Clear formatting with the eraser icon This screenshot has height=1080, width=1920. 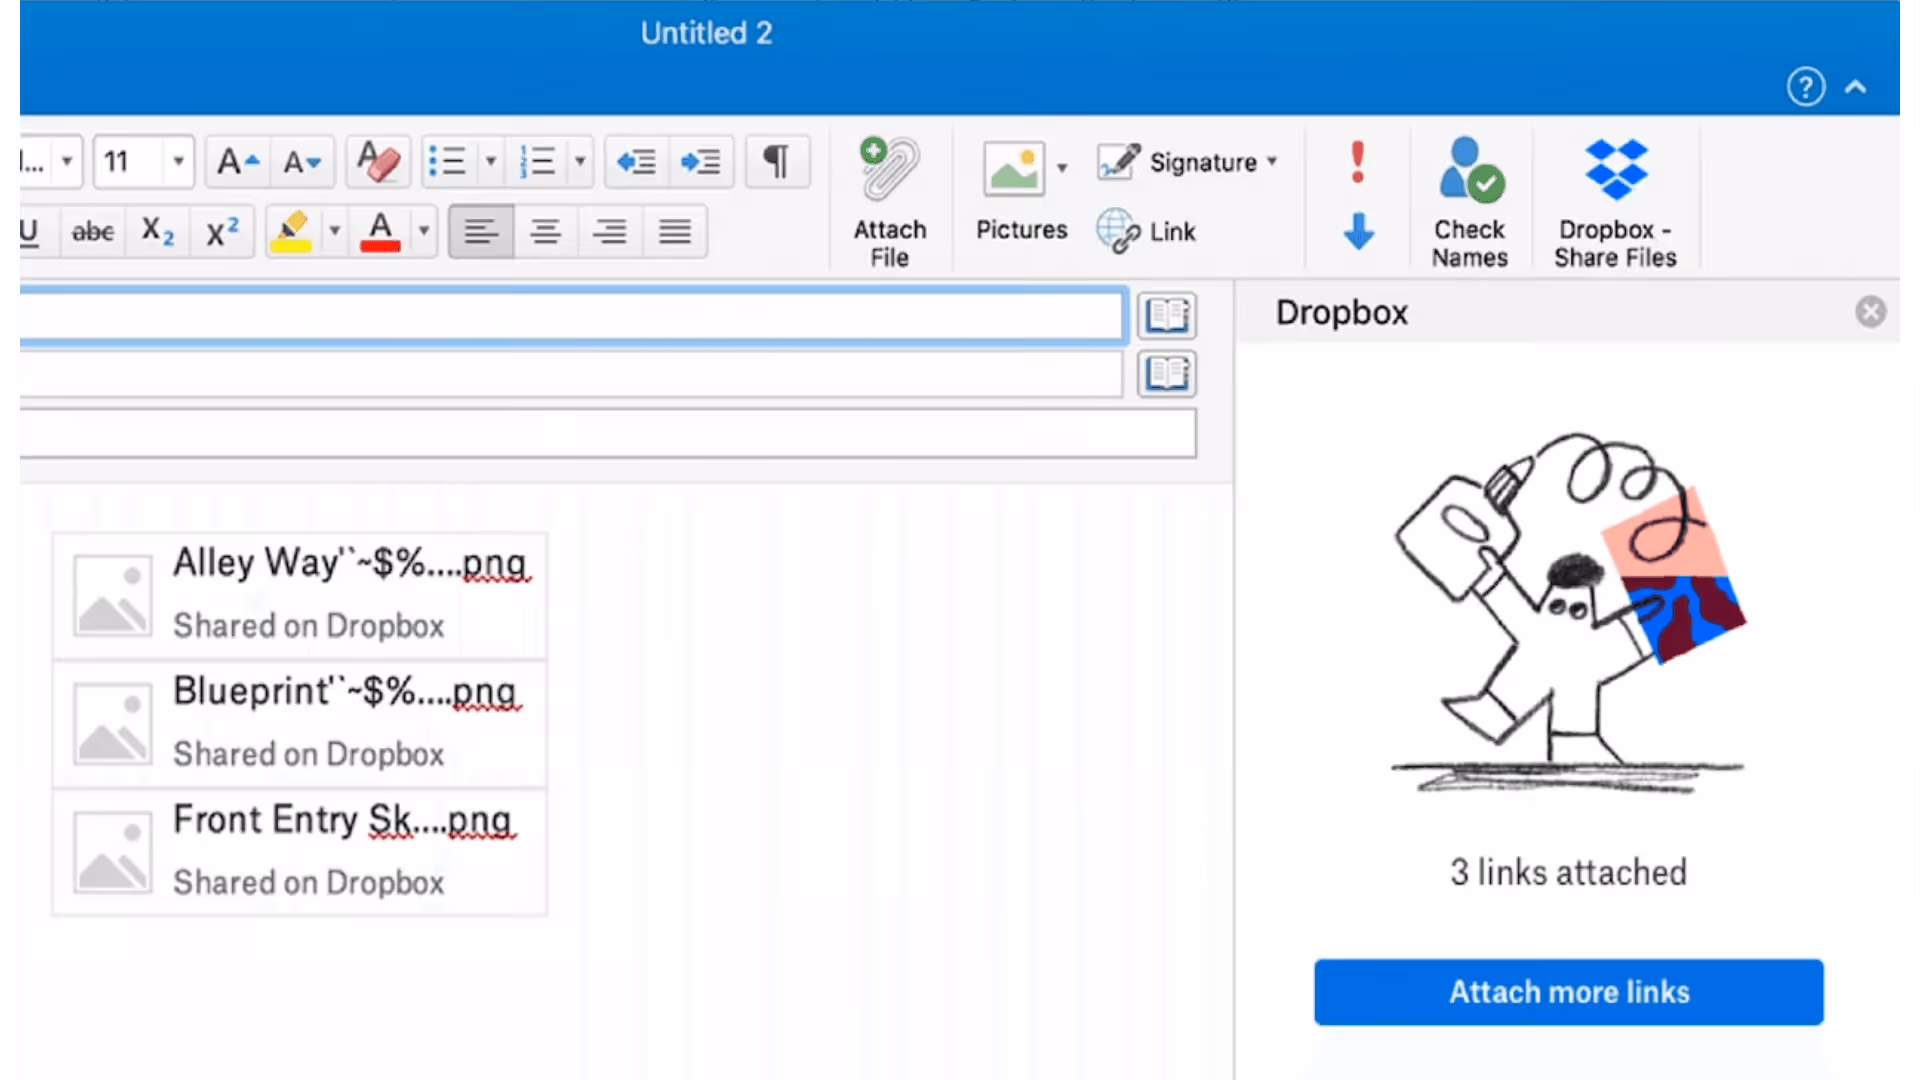click(378, 161)
